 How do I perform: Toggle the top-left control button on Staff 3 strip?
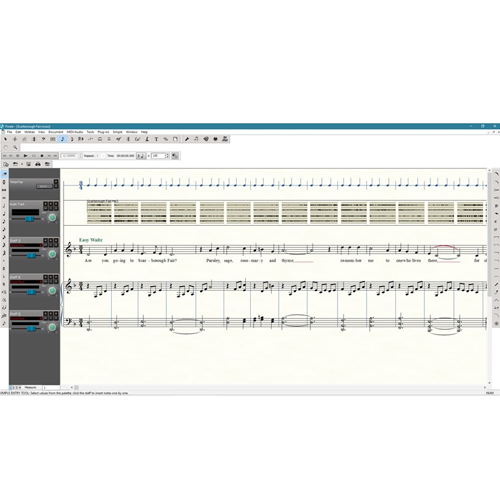pos(46,314)
